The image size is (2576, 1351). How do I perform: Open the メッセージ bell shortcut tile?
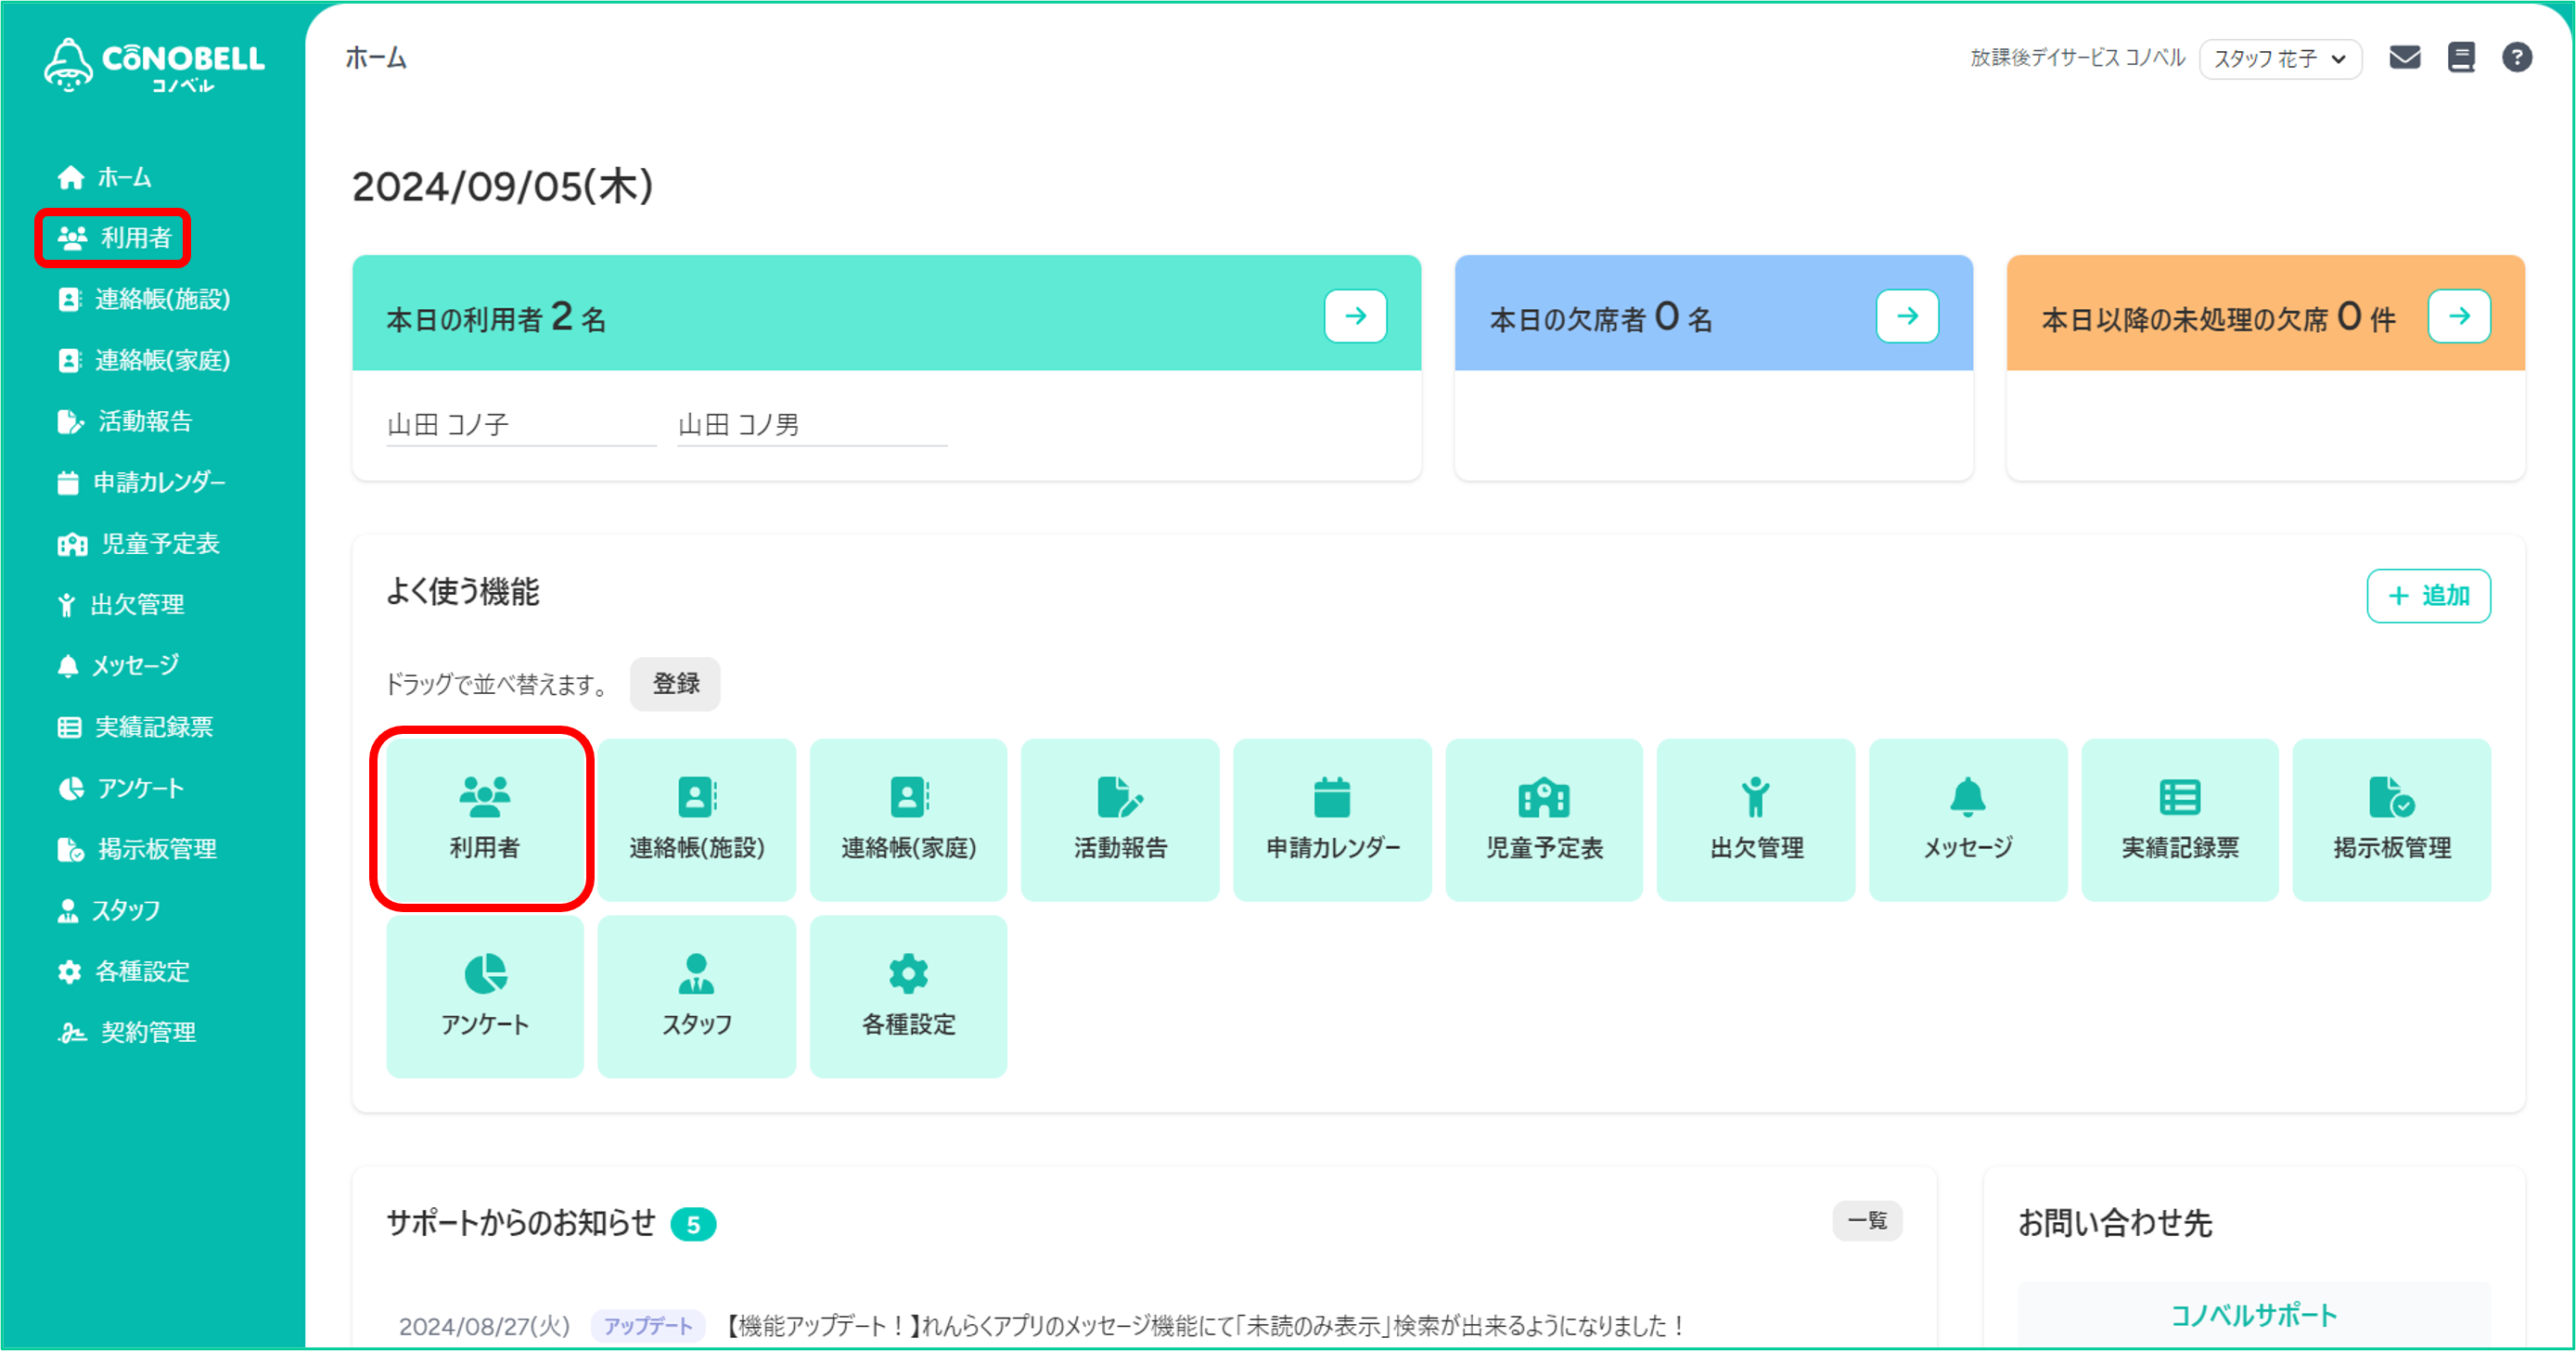[x=1968, y=819]
